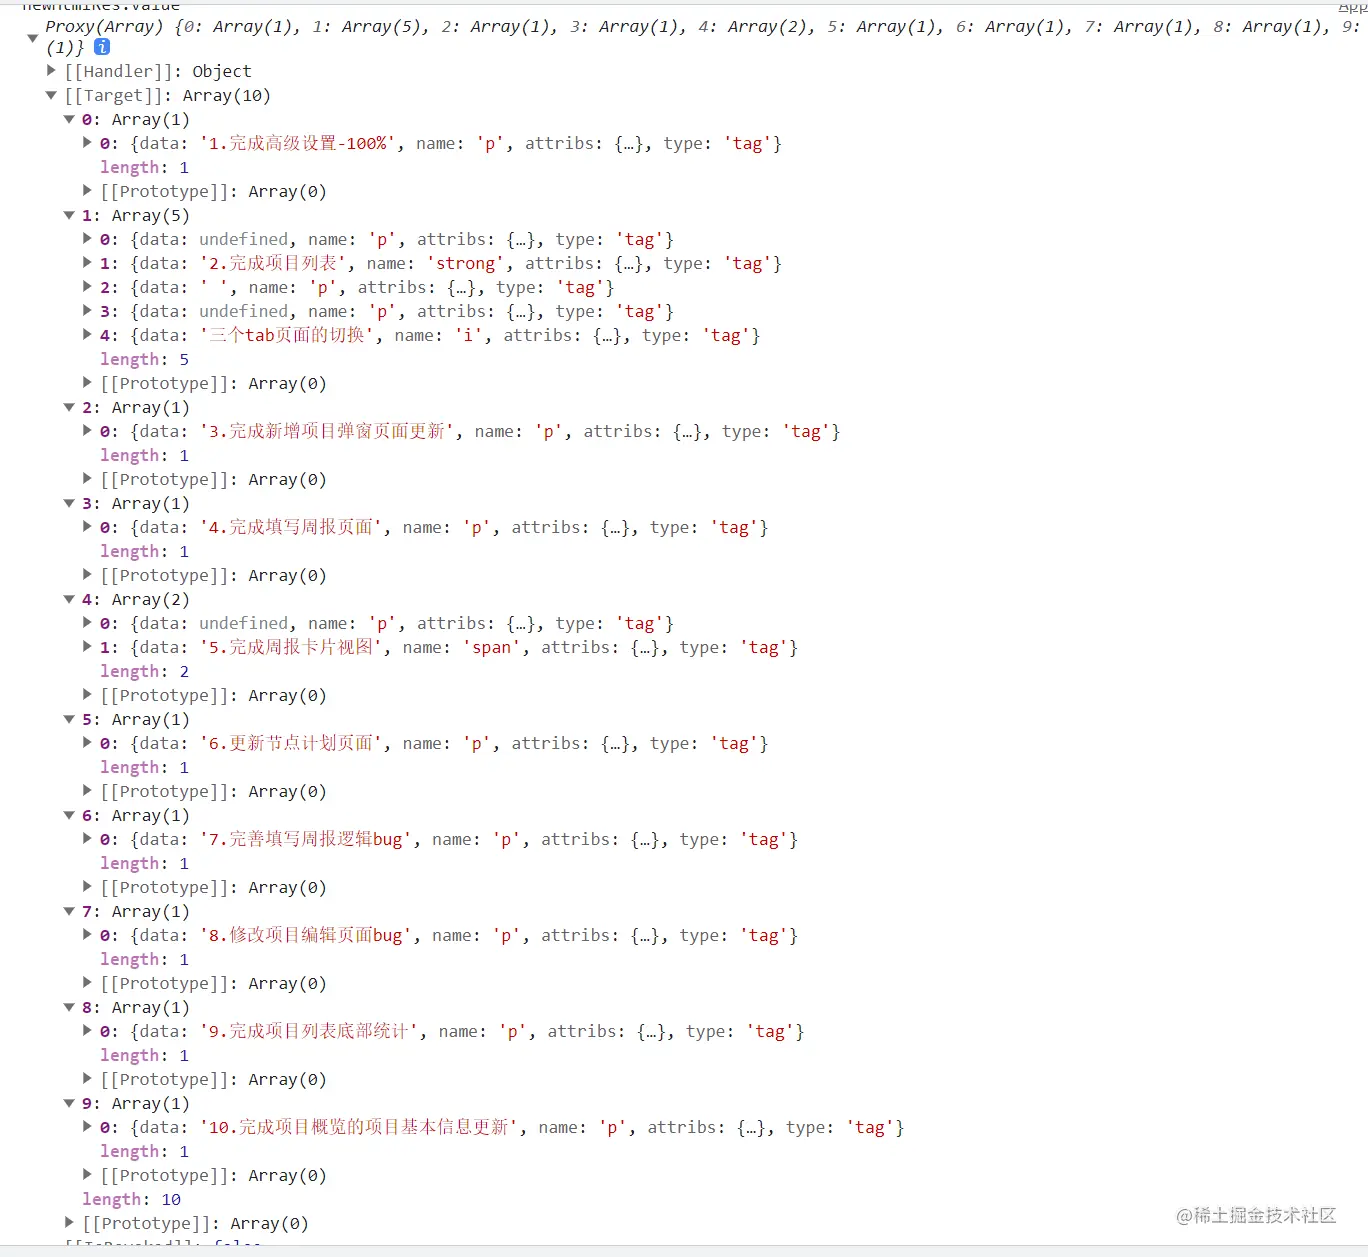Click the name value 'strong'
This screenshot has height=1257, width=1368.
click(x=466, y=263)
